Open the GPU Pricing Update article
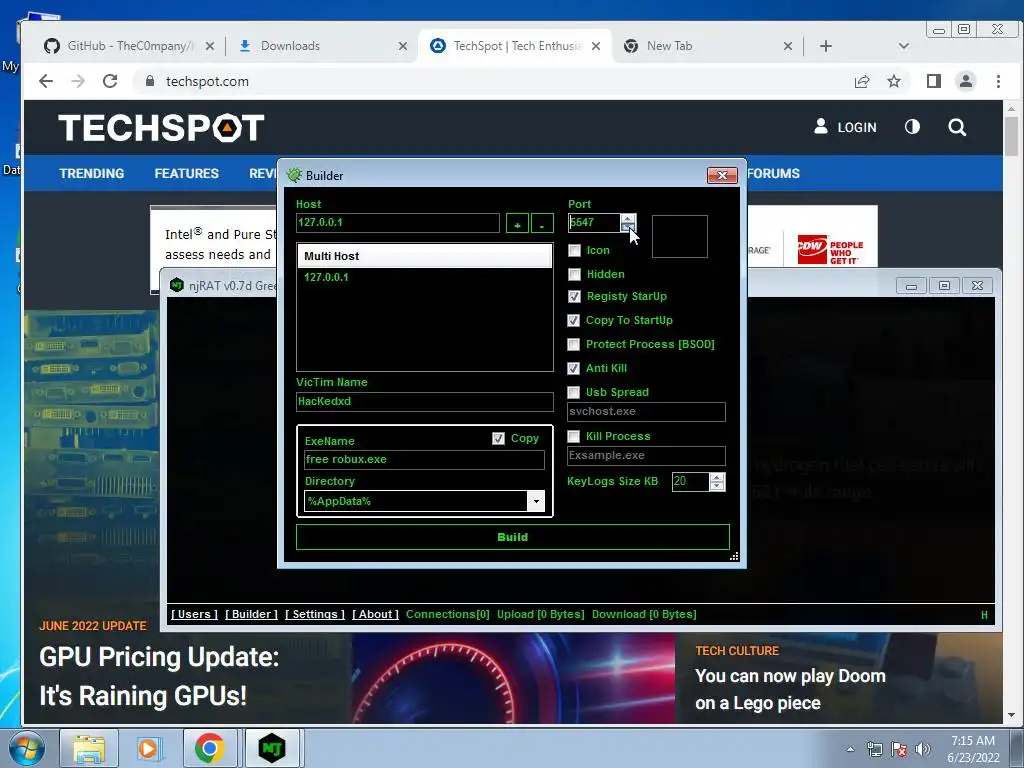The image size is (1024, 768). [159, 677]
